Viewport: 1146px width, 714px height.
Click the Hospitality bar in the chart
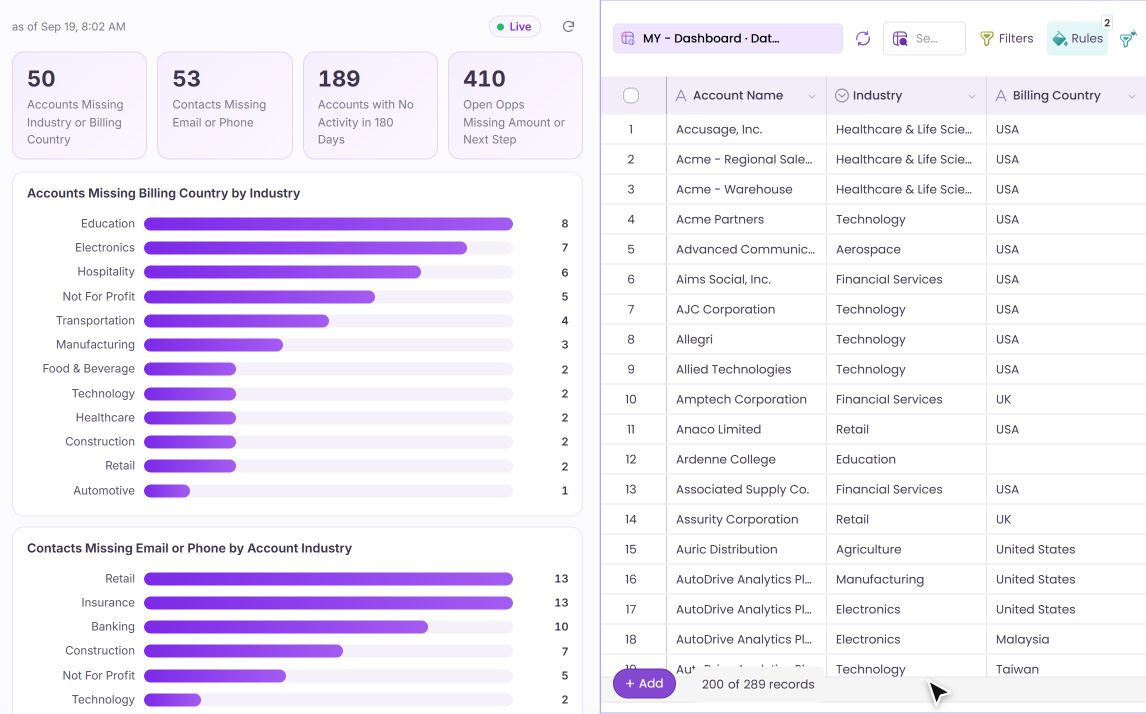point(282,272)
